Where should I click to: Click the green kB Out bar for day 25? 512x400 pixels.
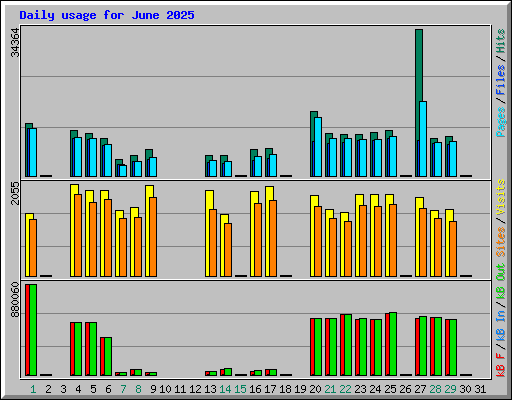[393, 344]
